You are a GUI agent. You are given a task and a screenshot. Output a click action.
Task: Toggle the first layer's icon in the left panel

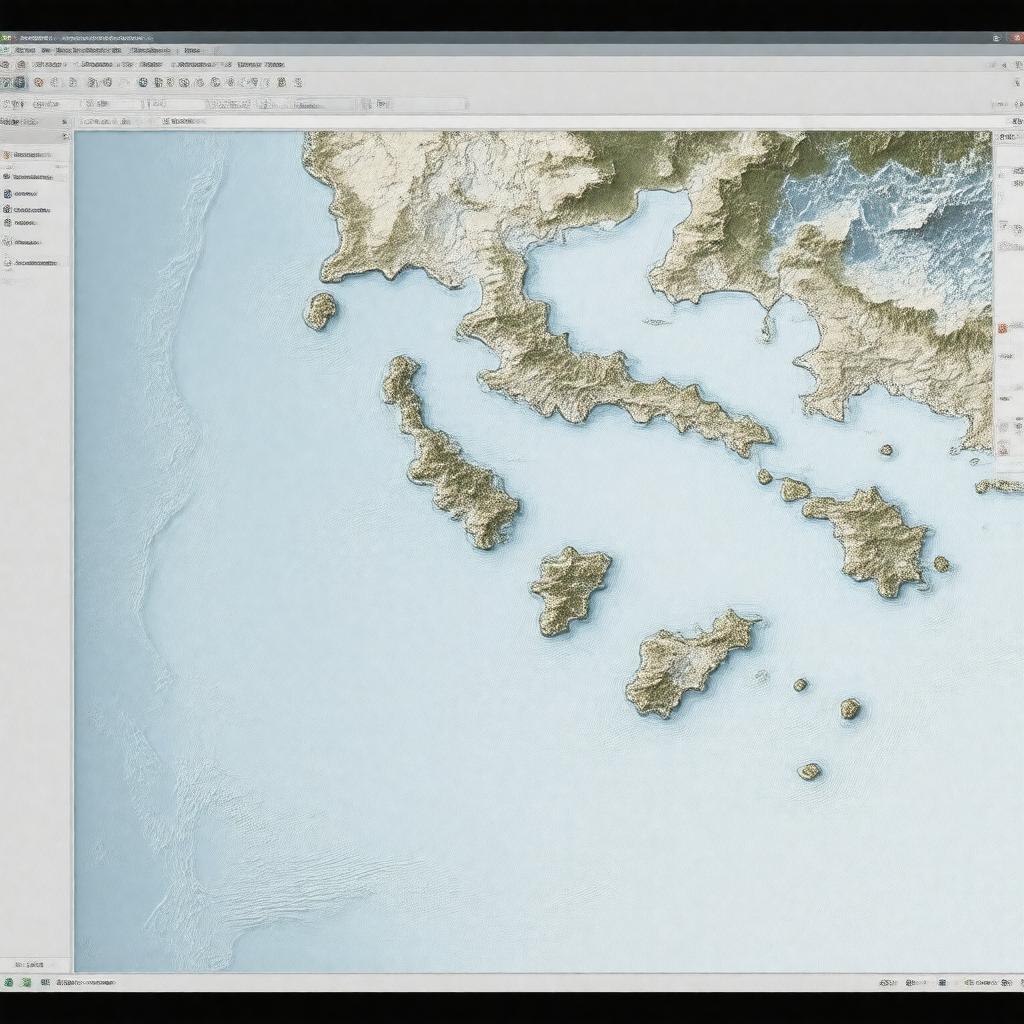[7, 155]
